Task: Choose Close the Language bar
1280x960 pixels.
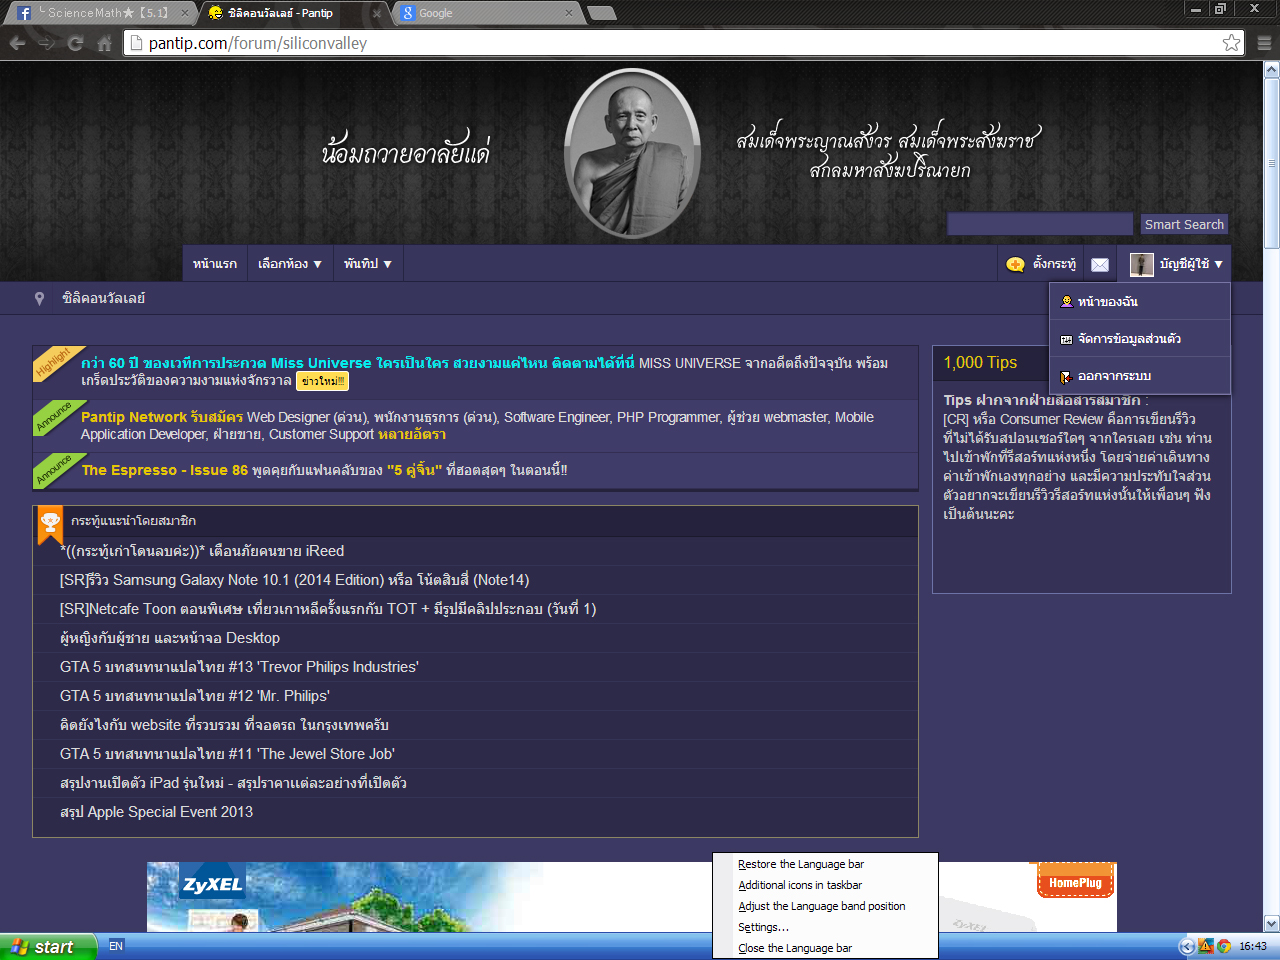Action: tap(795, 948)
